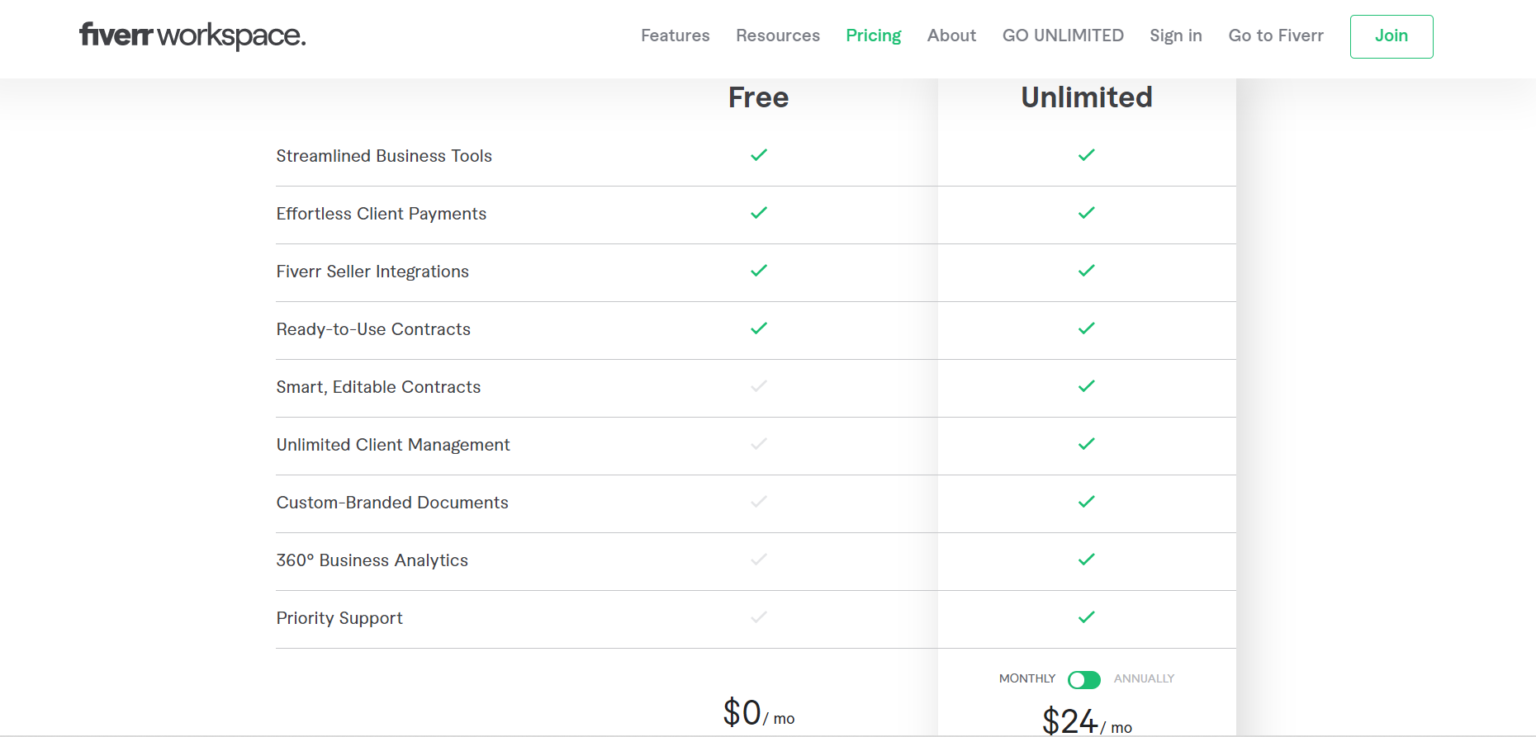This screenshot has width=1536, height=737.
Task: Click the Unlimited checkmark for Unlimited Client Management
Action: [1087, 445]
